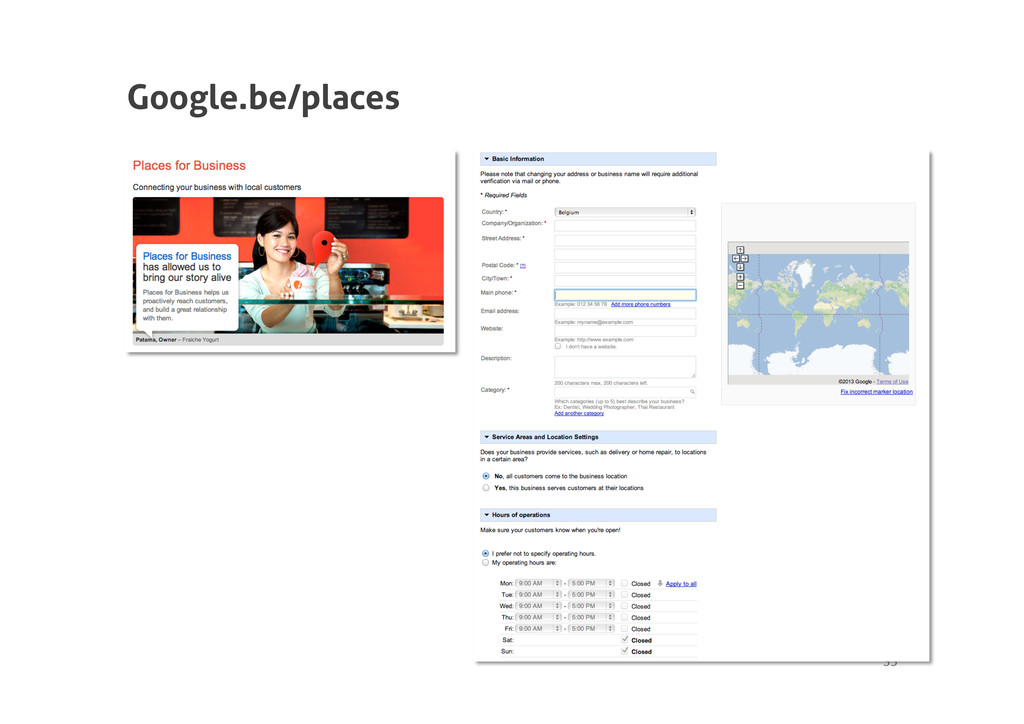Click the Category search field
The height and width of the screenshot is (724, 1024).
click(x=625, y=392)
